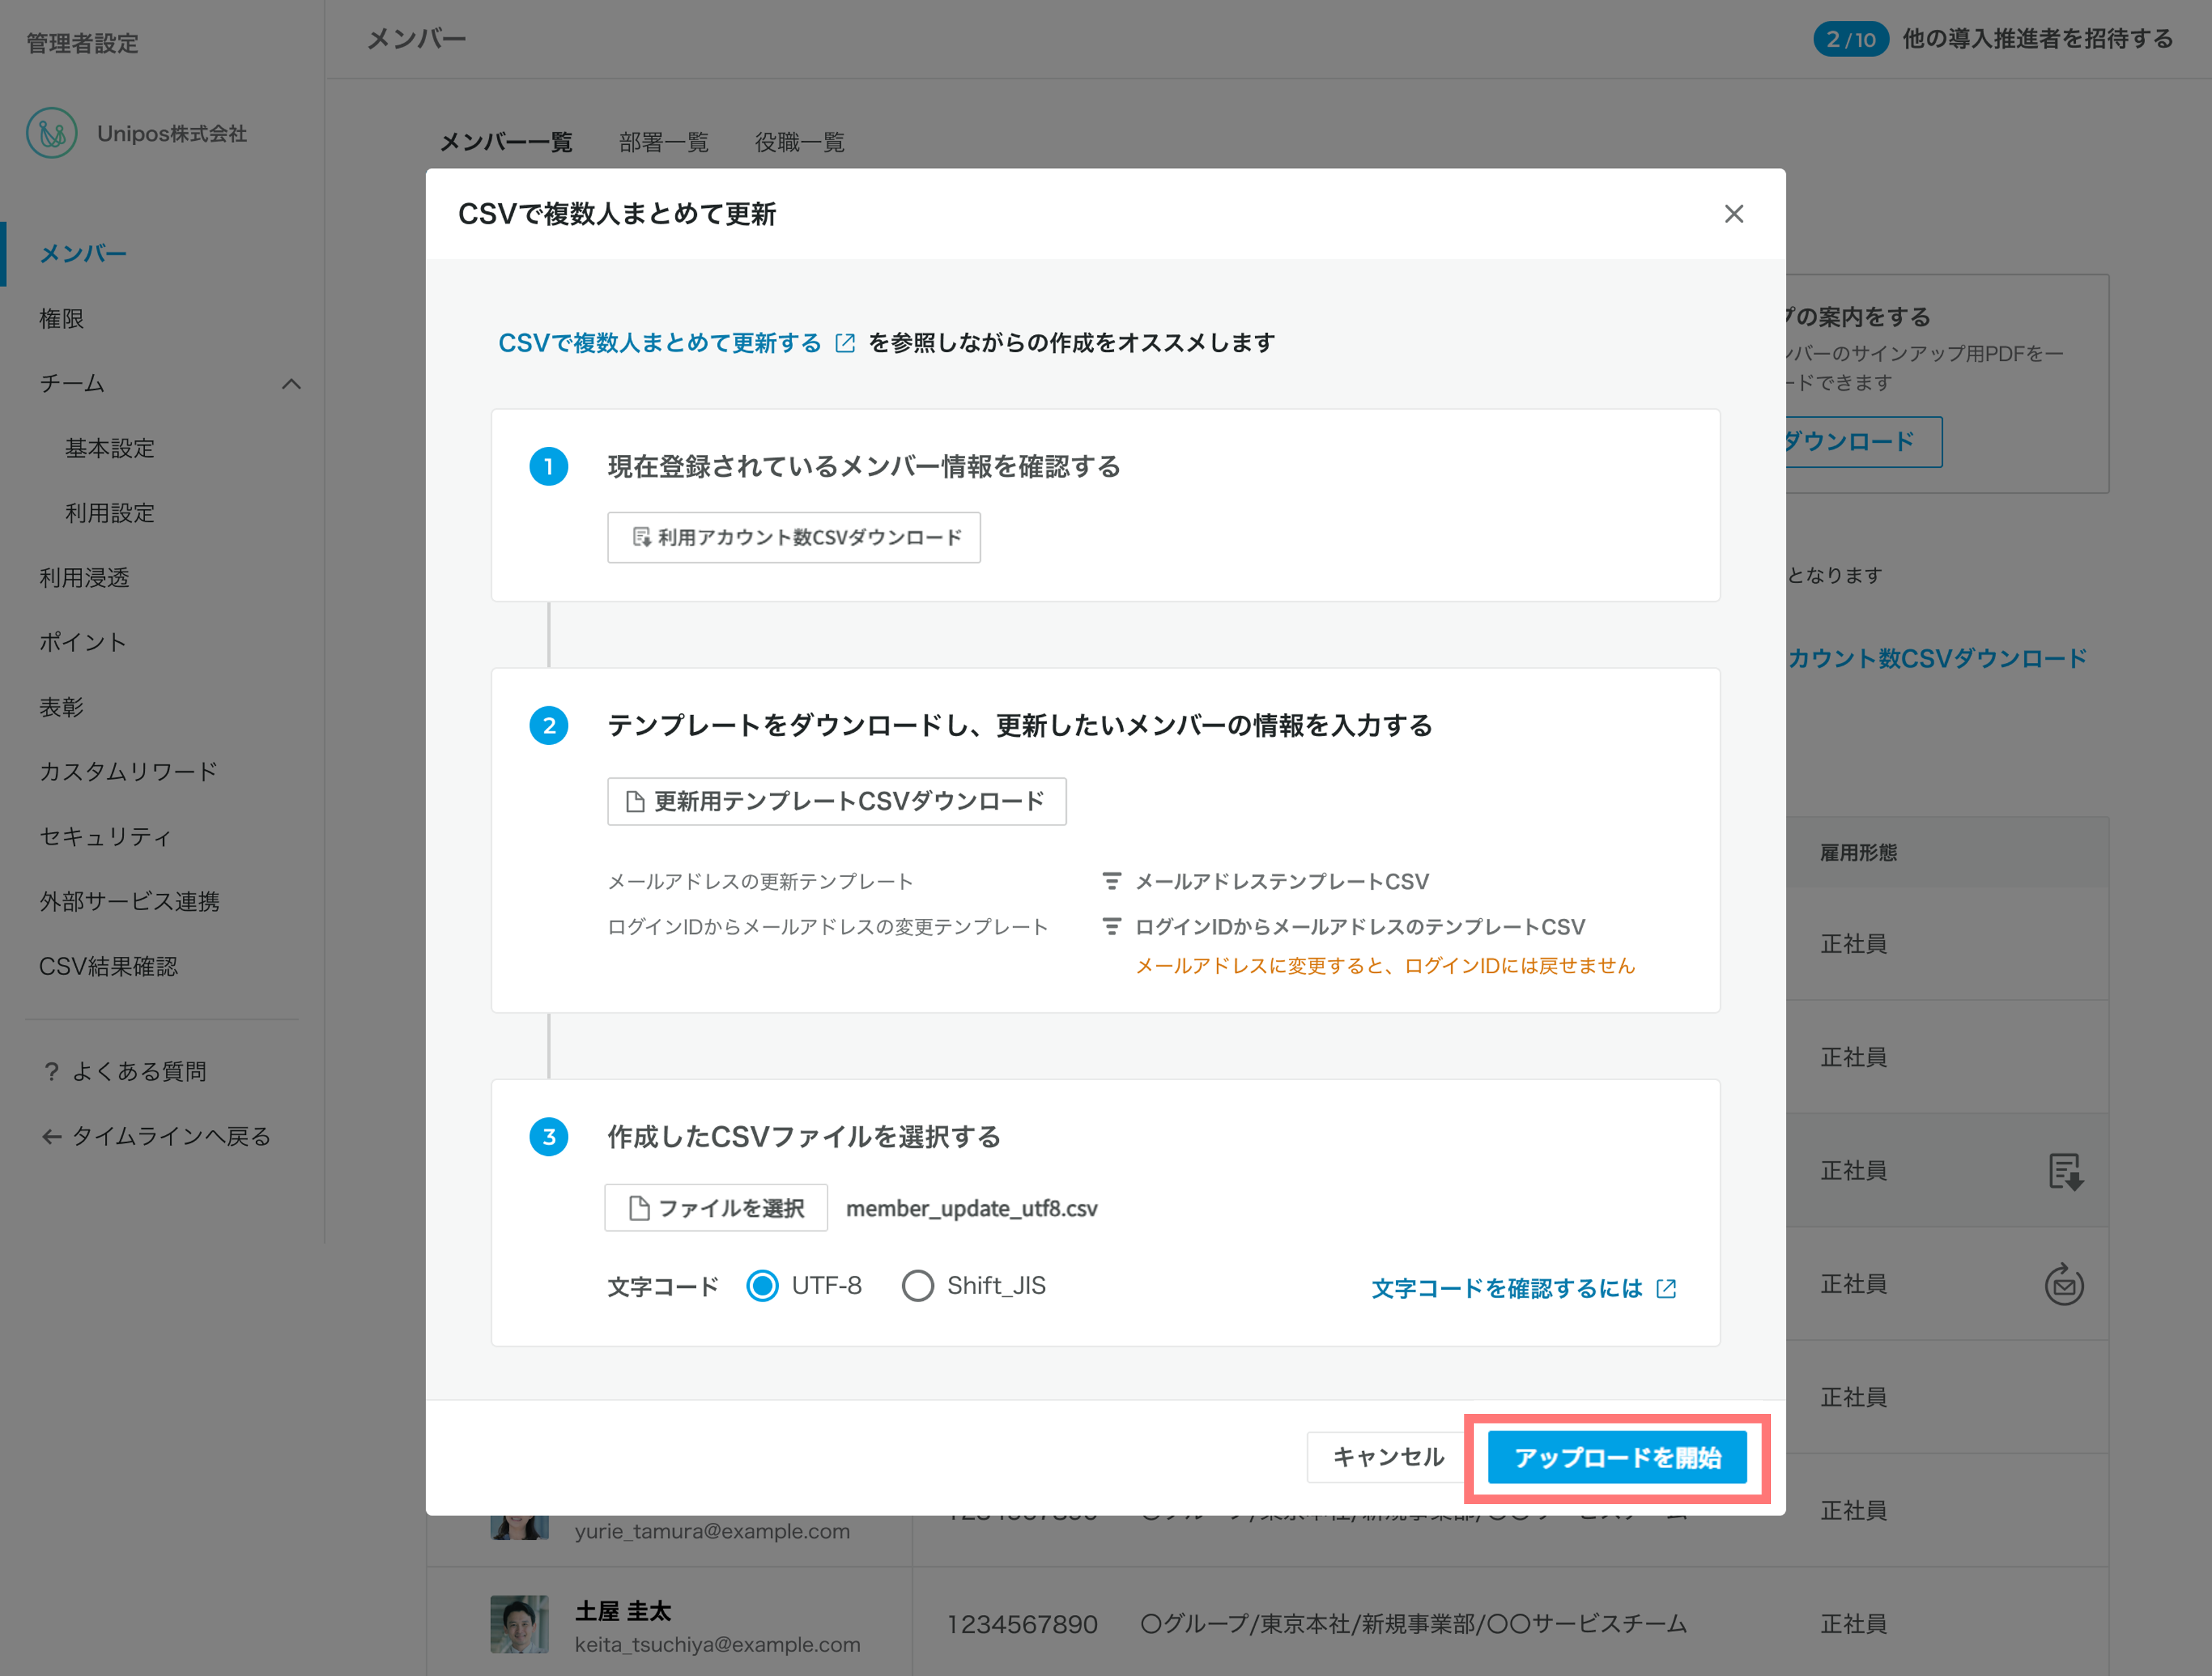The image size is (2212, 1676).
Task: Click the question mark icon beside よくある質問
Action: coord(52,1071)
